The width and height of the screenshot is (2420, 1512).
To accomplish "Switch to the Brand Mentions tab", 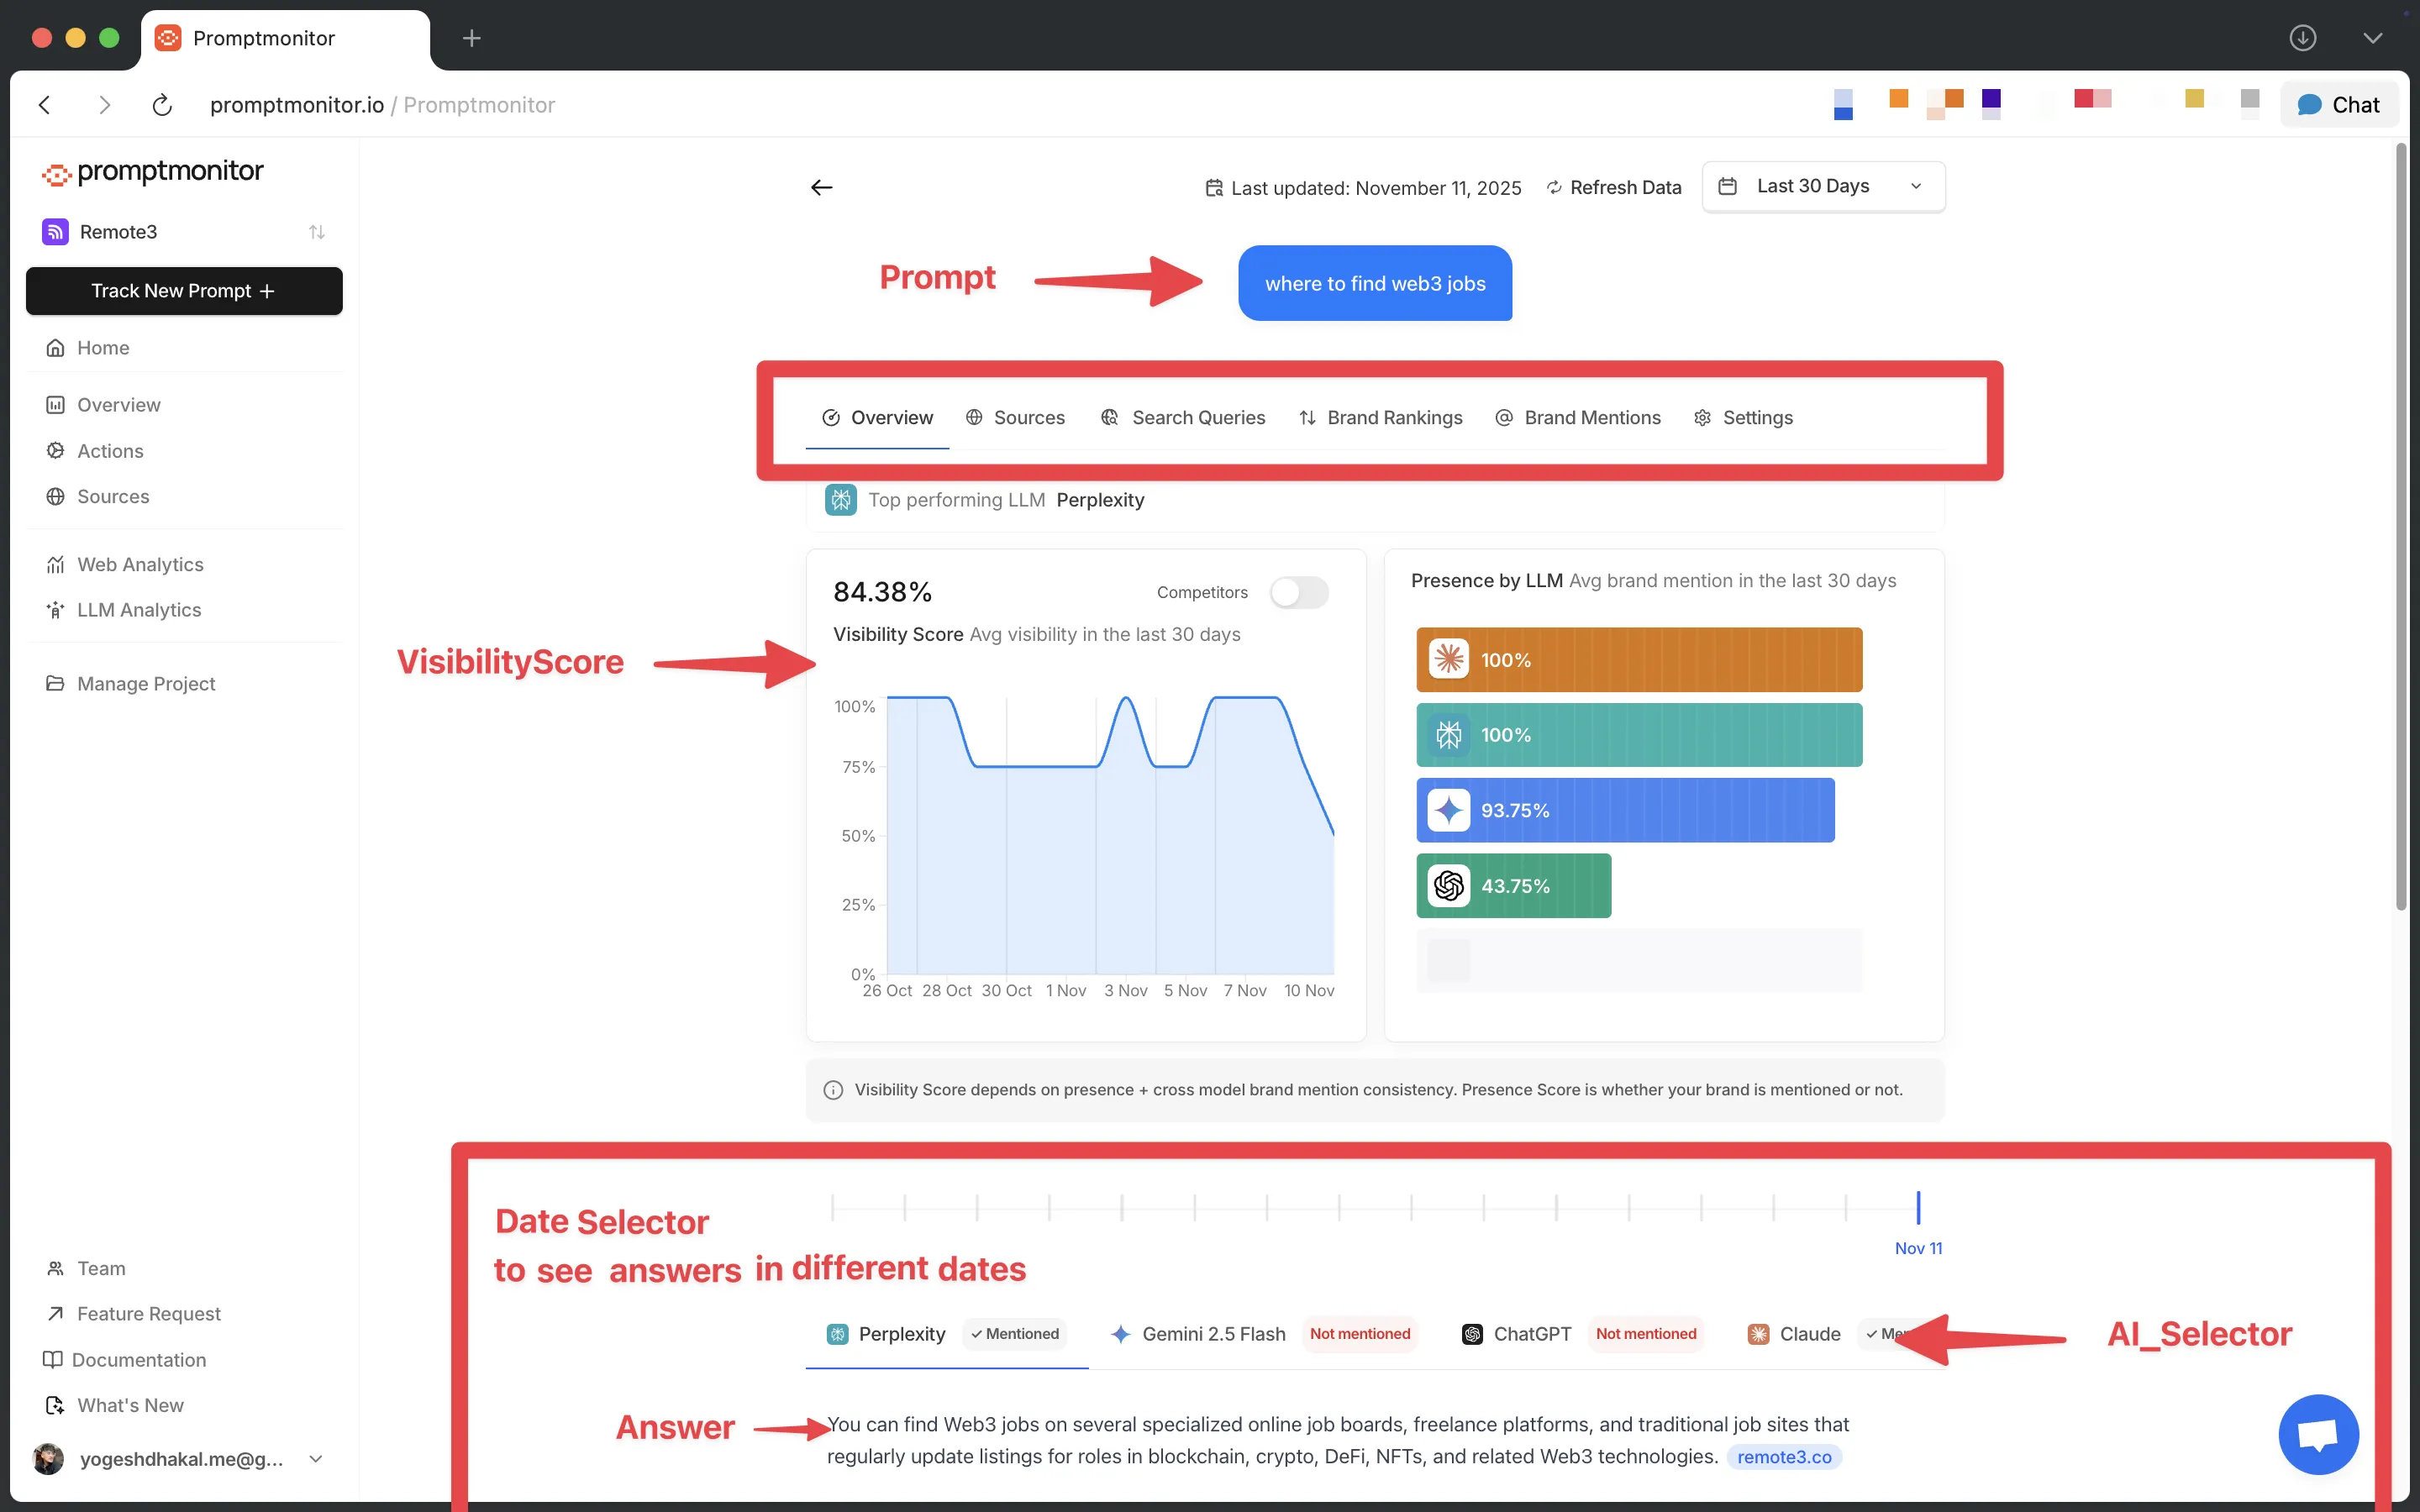I will tap(1590, 418).
